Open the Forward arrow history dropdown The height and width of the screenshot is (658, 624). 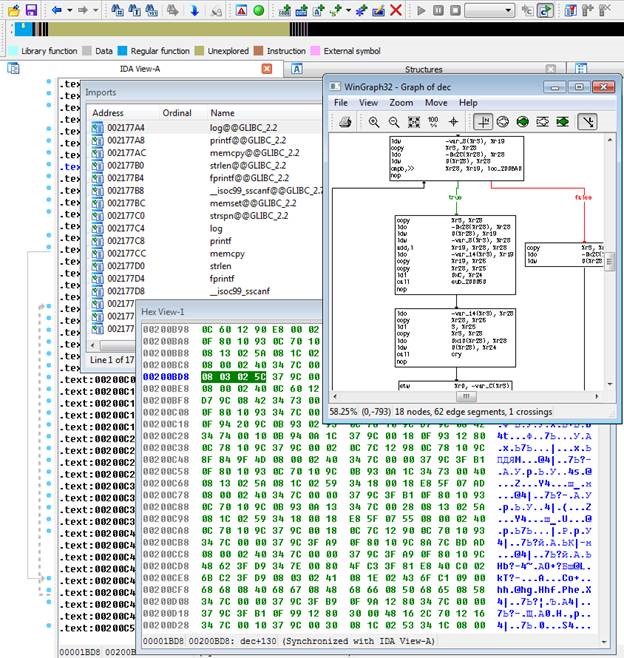pyautogui.click(x=95, y=10)
